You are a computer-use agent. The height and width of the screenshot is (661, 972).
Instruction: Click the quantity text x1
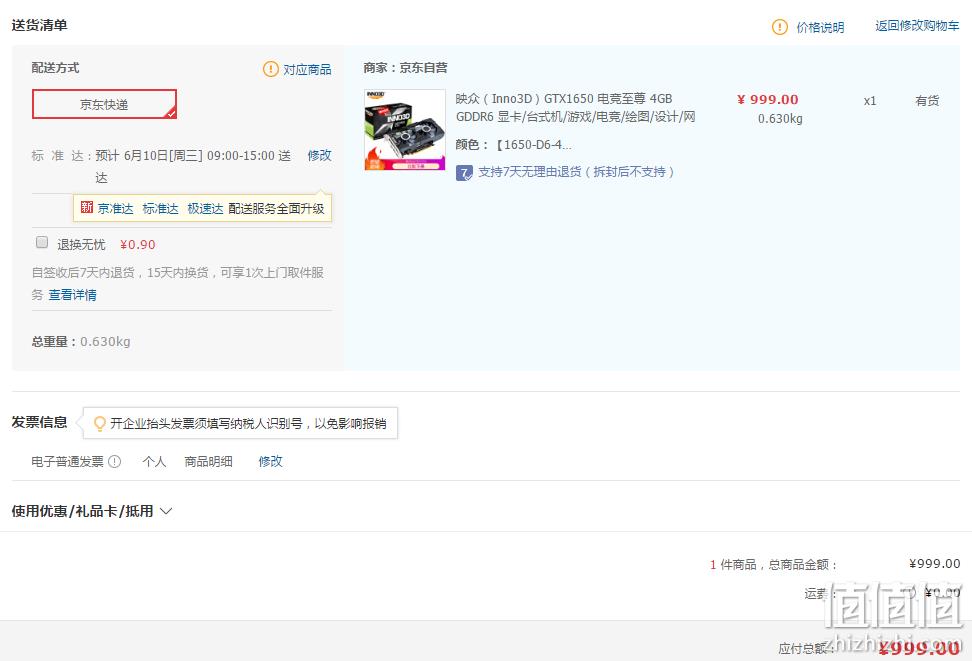(870, 100)
